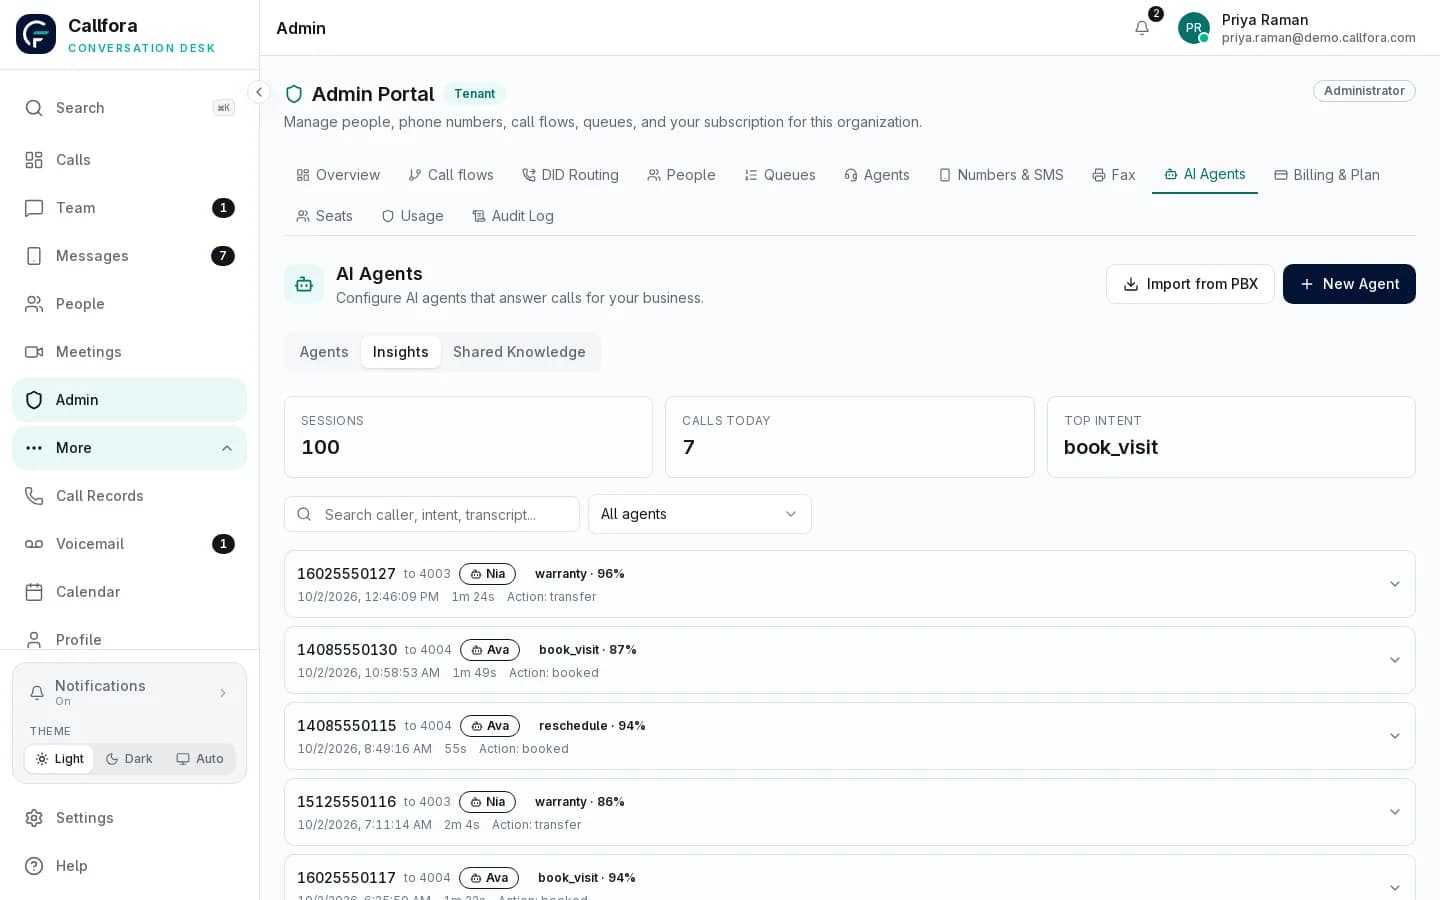
Task: Open Calls from the sidebar
Action: tap(129, 160)
